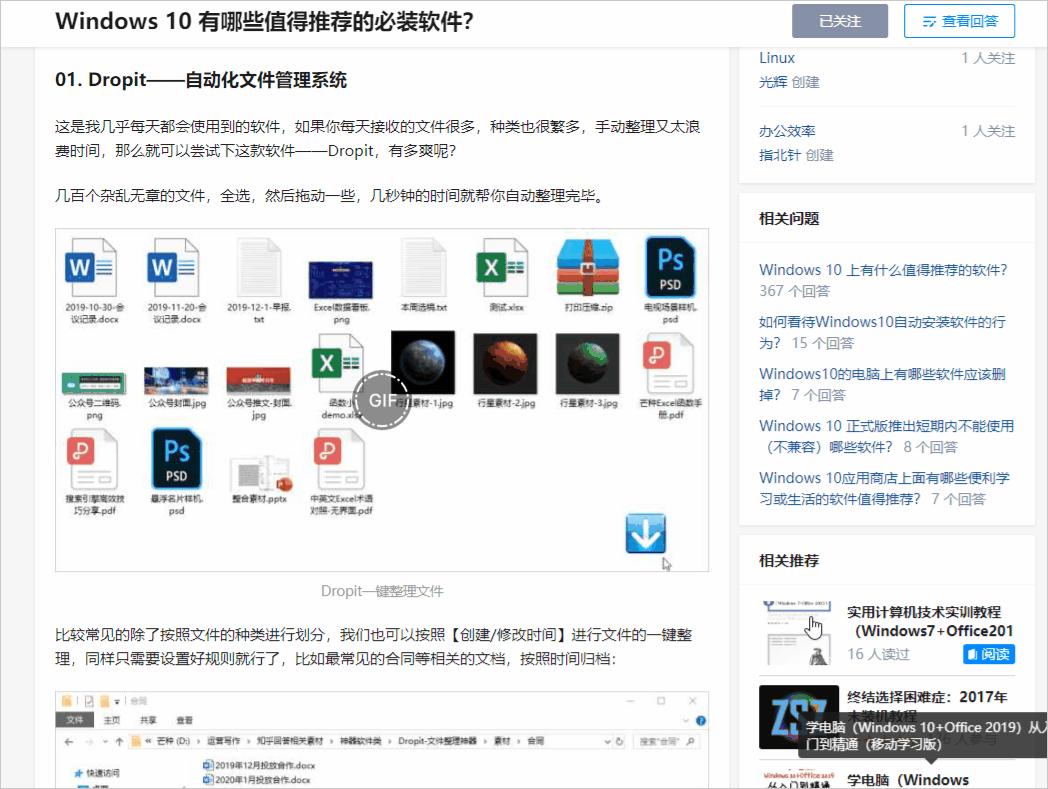
Task: Click 芒种 (D:) in the address breadcrumb
Action: [174, 742]
